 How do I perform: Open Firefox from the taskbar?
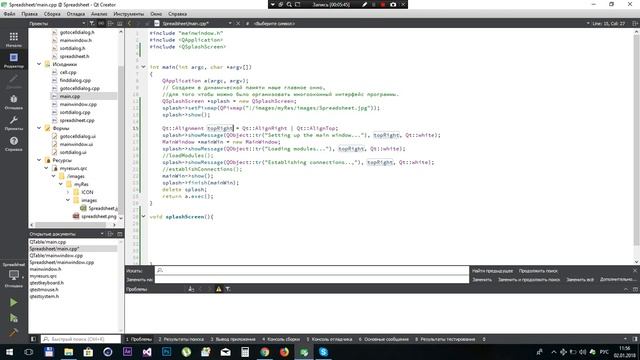(x=284, y=352)
